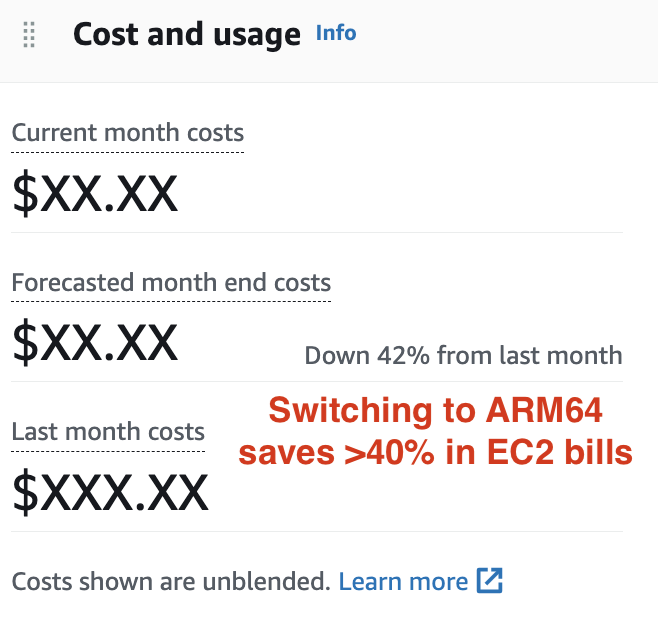
Task: Select the $XX.XX current month amount
Action: tap(95, 193)
